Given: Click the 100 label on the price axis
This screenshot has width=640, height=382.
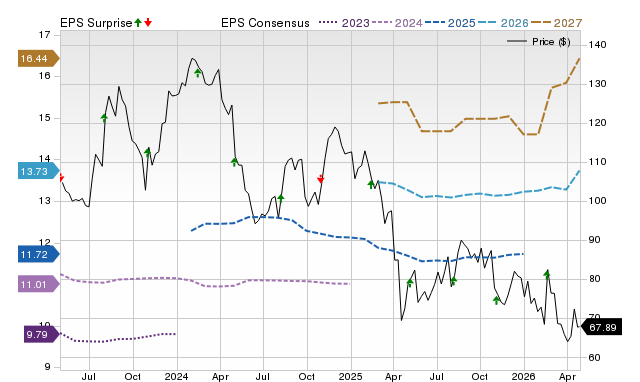Looking at the screenshot, I should click(x=597, y=201).
